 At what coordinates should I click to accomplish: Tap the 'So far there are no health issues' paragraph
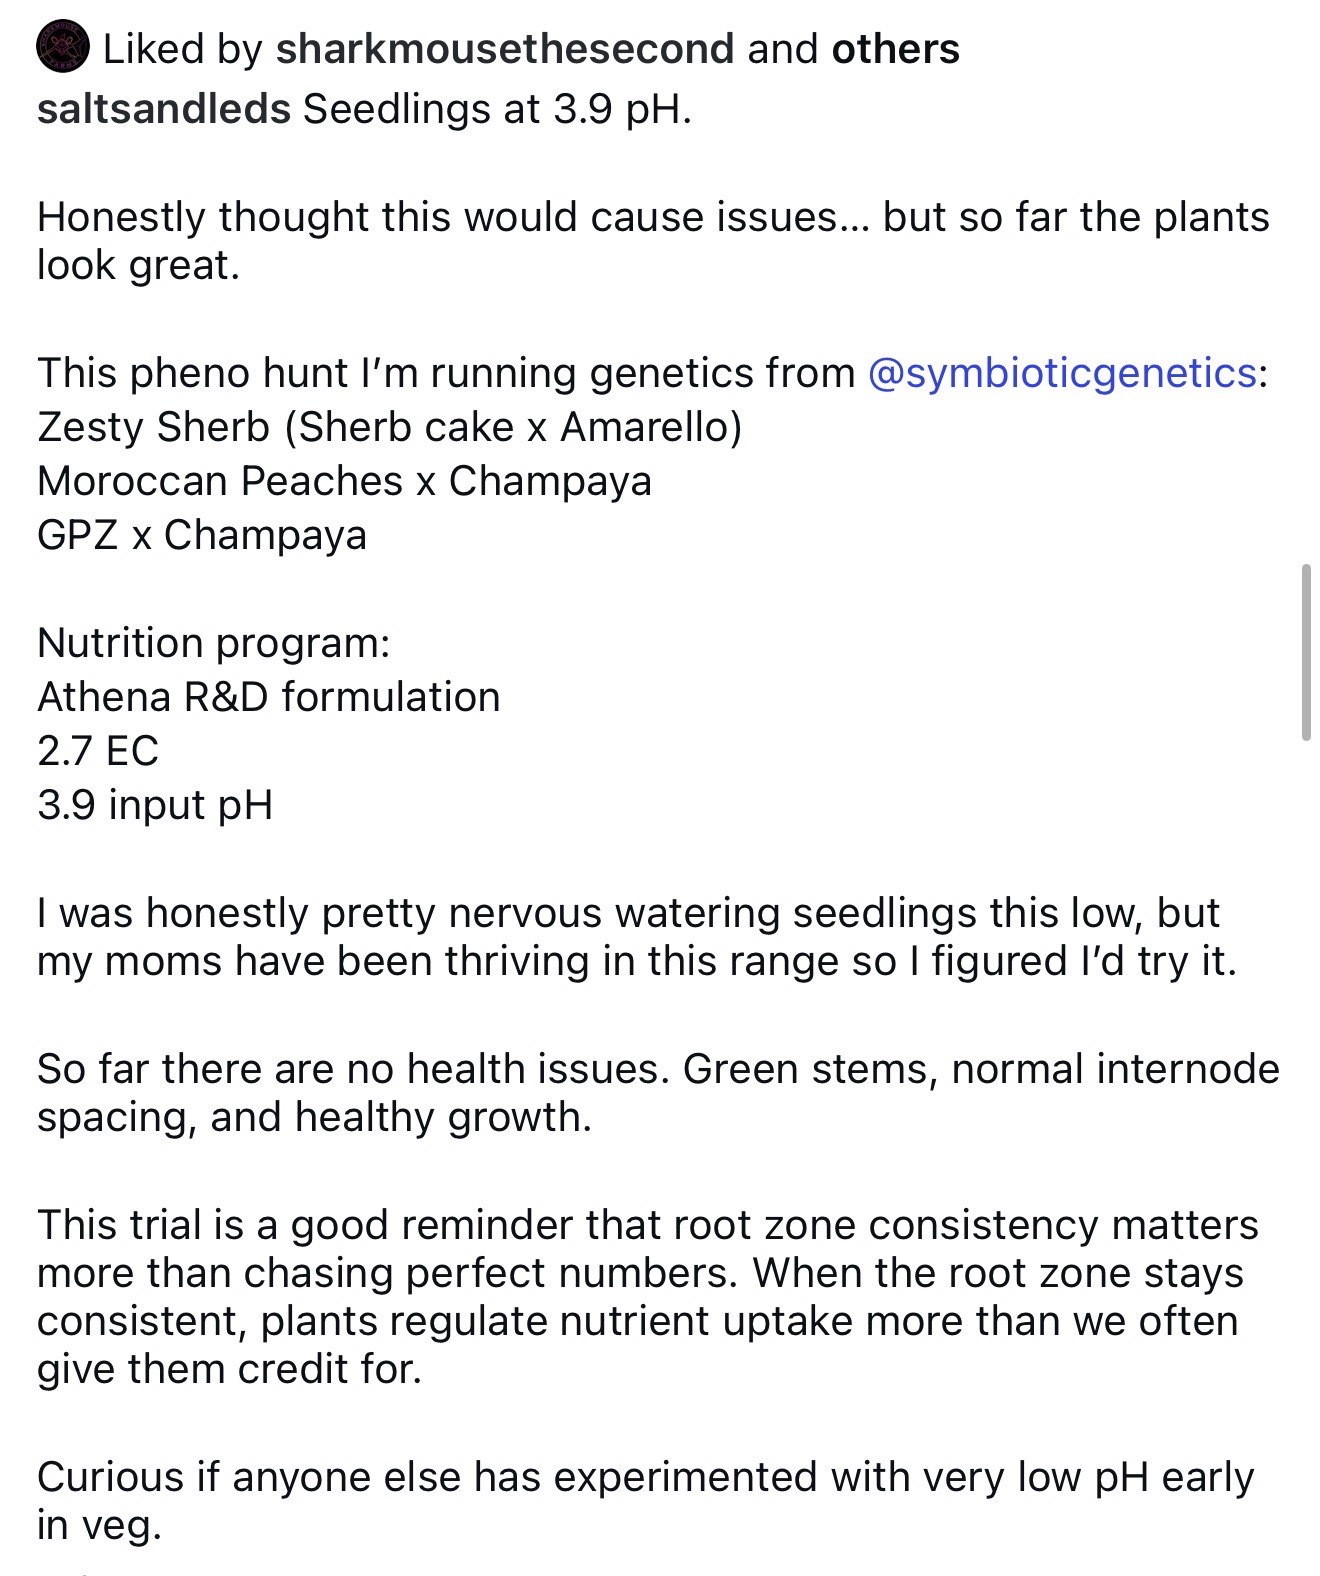tap(657, 1092)
